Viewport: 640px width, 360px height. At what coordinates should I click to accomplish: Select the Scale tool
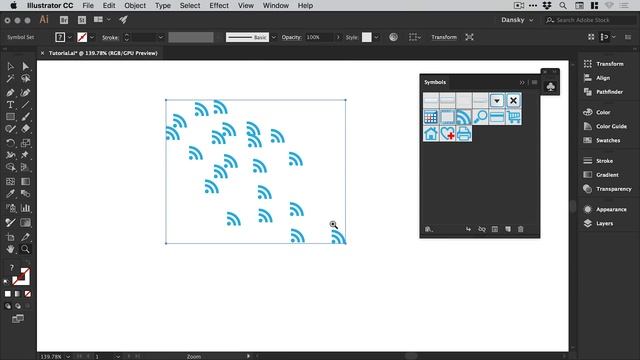click(x=25, y=143)
